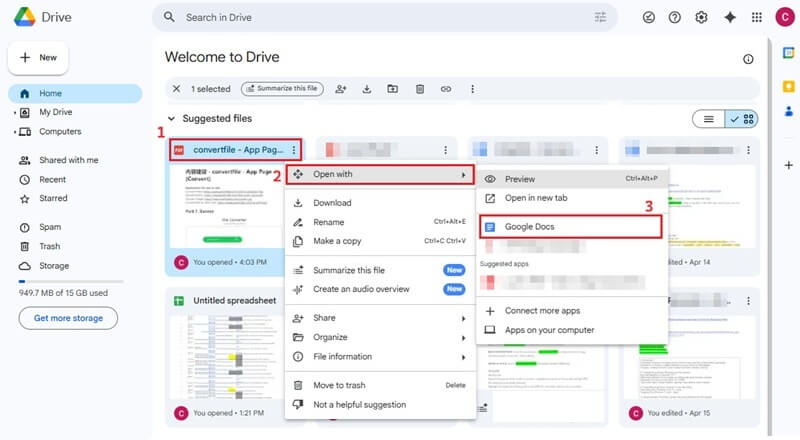The height and width of the screenshot is (440, 800).
Task: Select Preview in Open with submenu
Action: 572,179
